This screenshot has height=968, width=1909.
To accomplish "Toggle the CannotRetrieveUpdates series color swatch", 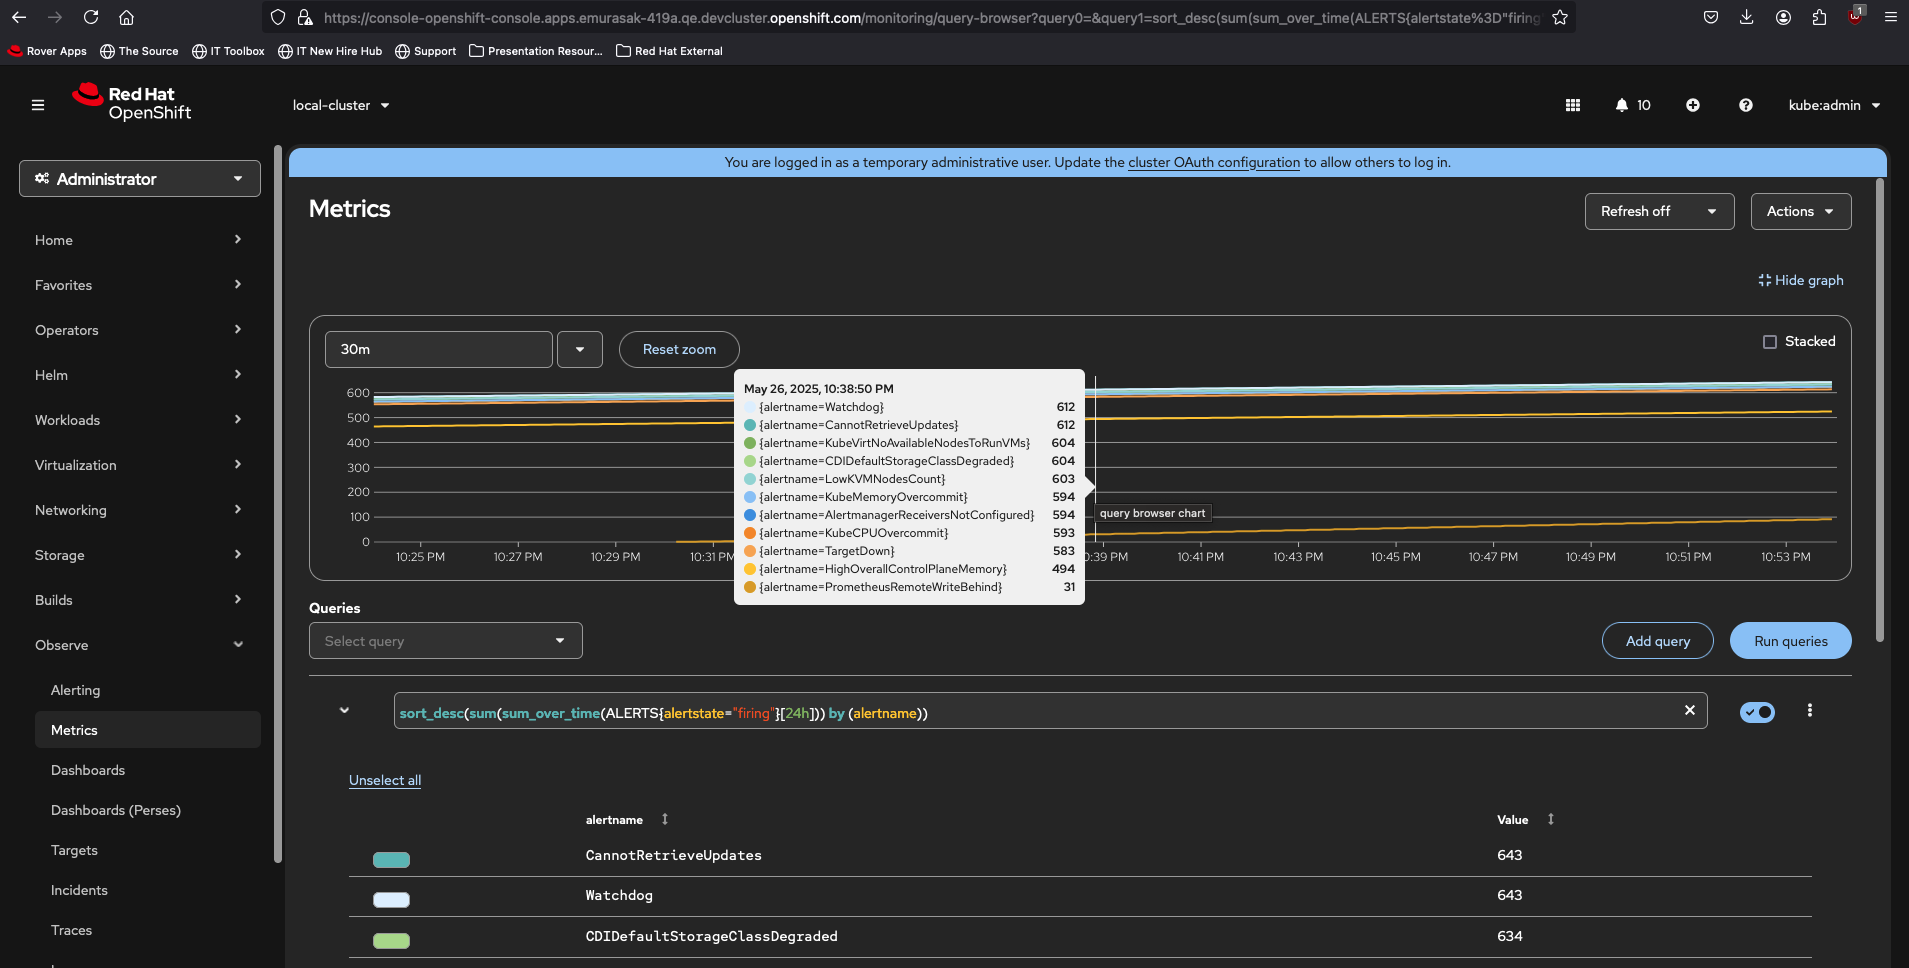I will (391, 860).
